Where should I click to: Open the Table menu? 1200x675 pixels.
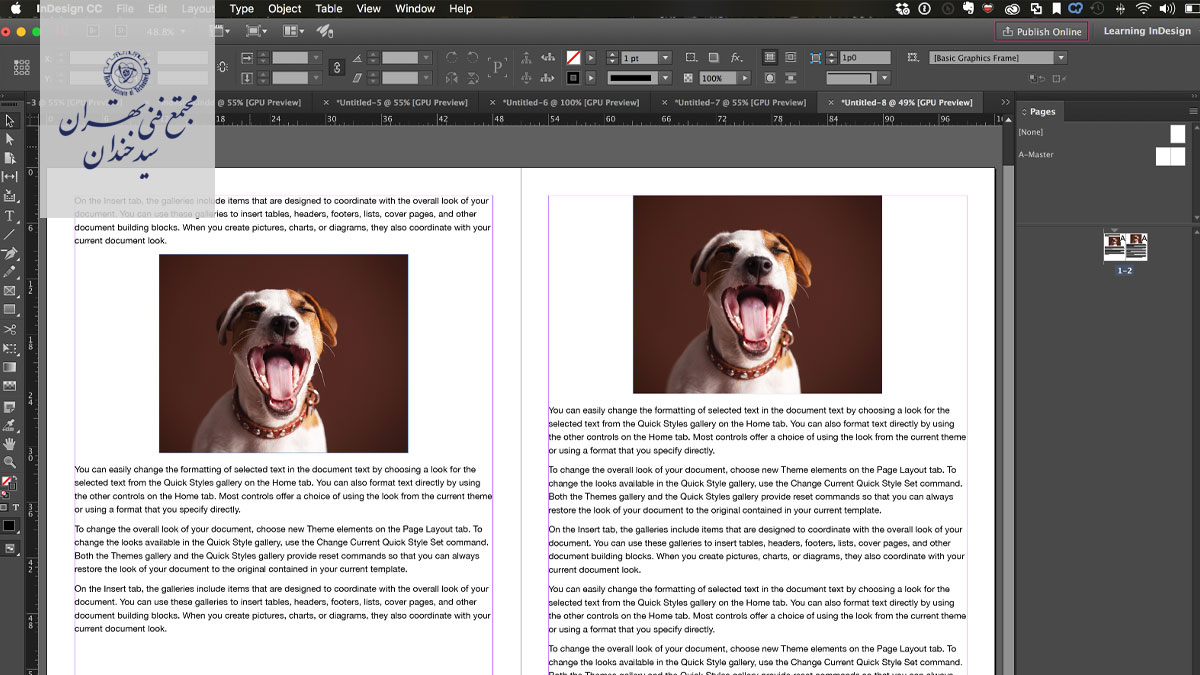click(x=329, y=8)
